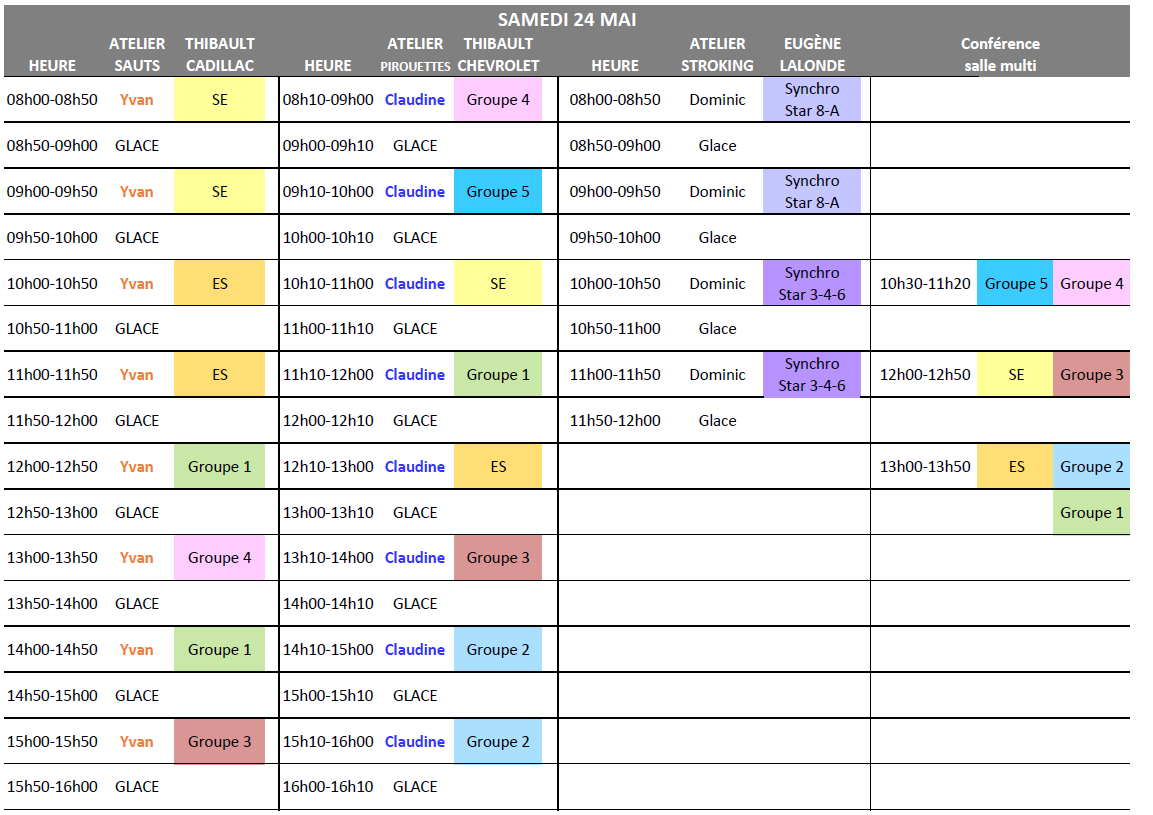Click the ATELIER PIROUETTES header
The width and height of the screenshot is (1153, 815).
point(415,54)
